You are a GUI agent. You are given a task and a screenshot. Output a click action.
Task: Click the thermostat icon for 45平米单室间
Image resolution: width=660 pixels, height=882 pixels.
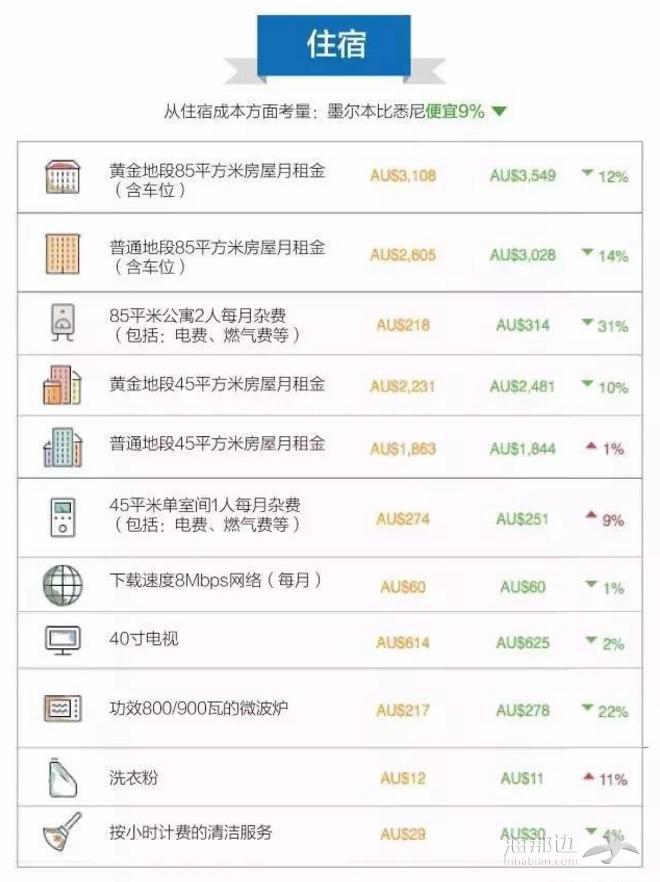(x=62, y=518)
